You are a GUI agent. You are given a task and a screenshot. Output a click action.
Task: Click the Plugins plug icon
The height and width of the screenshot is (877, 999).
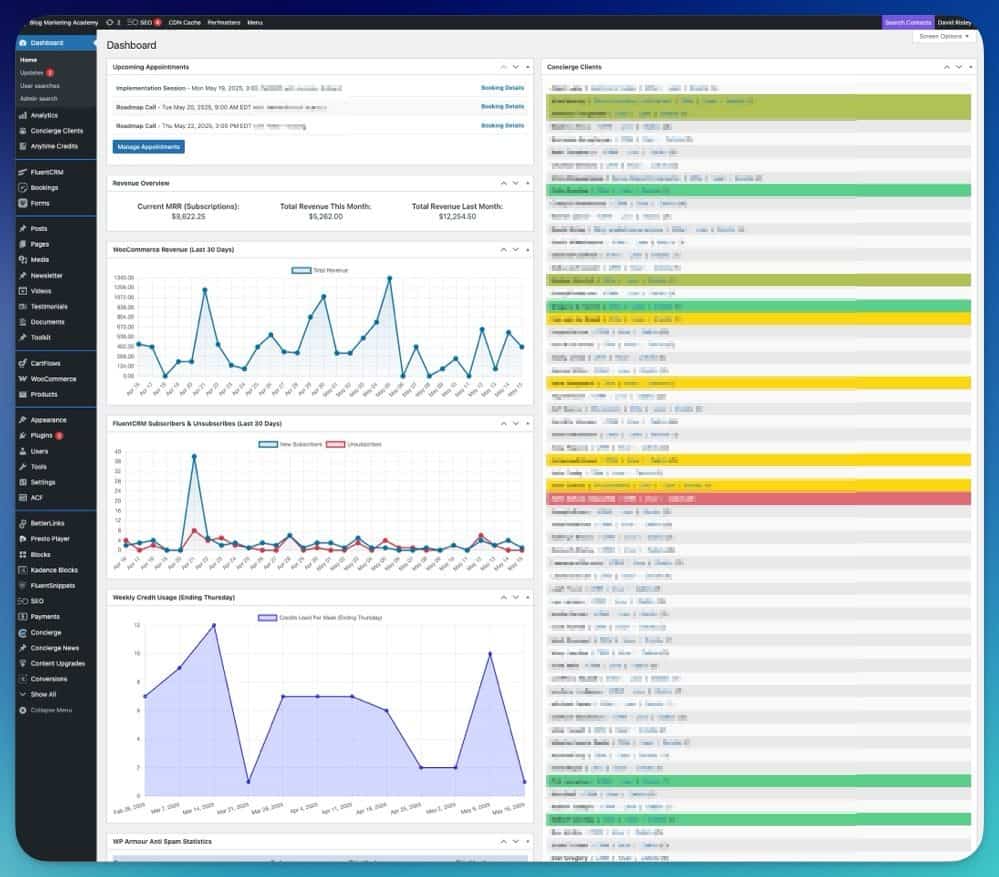click(23, 436)
